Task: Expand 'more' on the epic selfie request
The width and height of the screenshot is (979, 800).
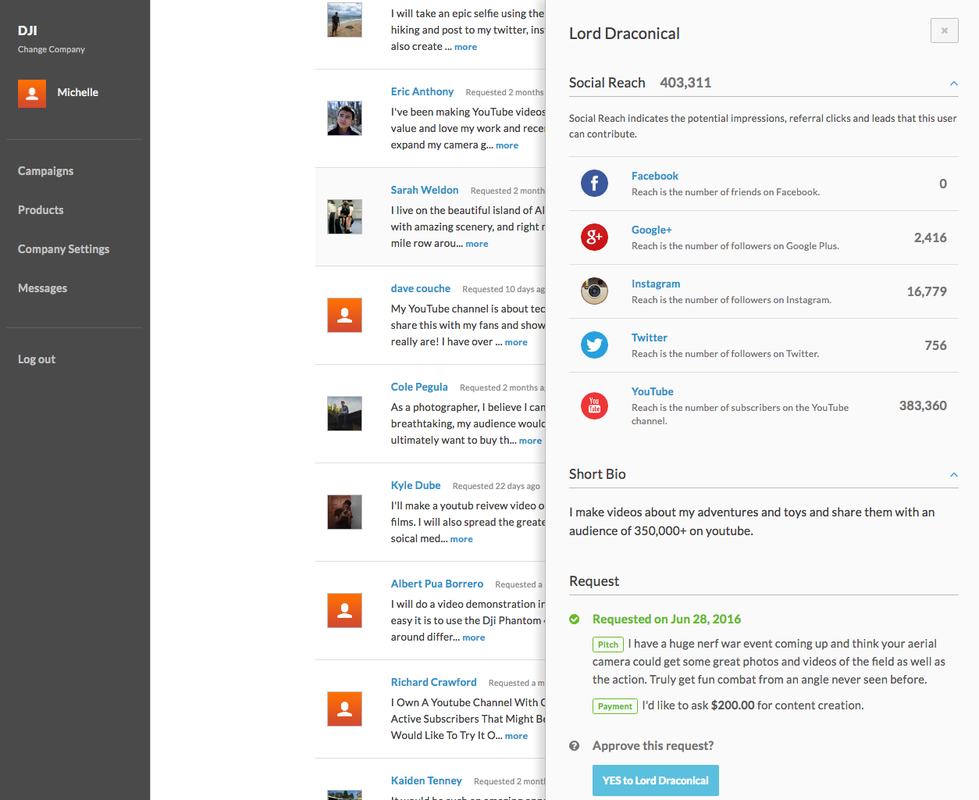Action: click(465, 47)
